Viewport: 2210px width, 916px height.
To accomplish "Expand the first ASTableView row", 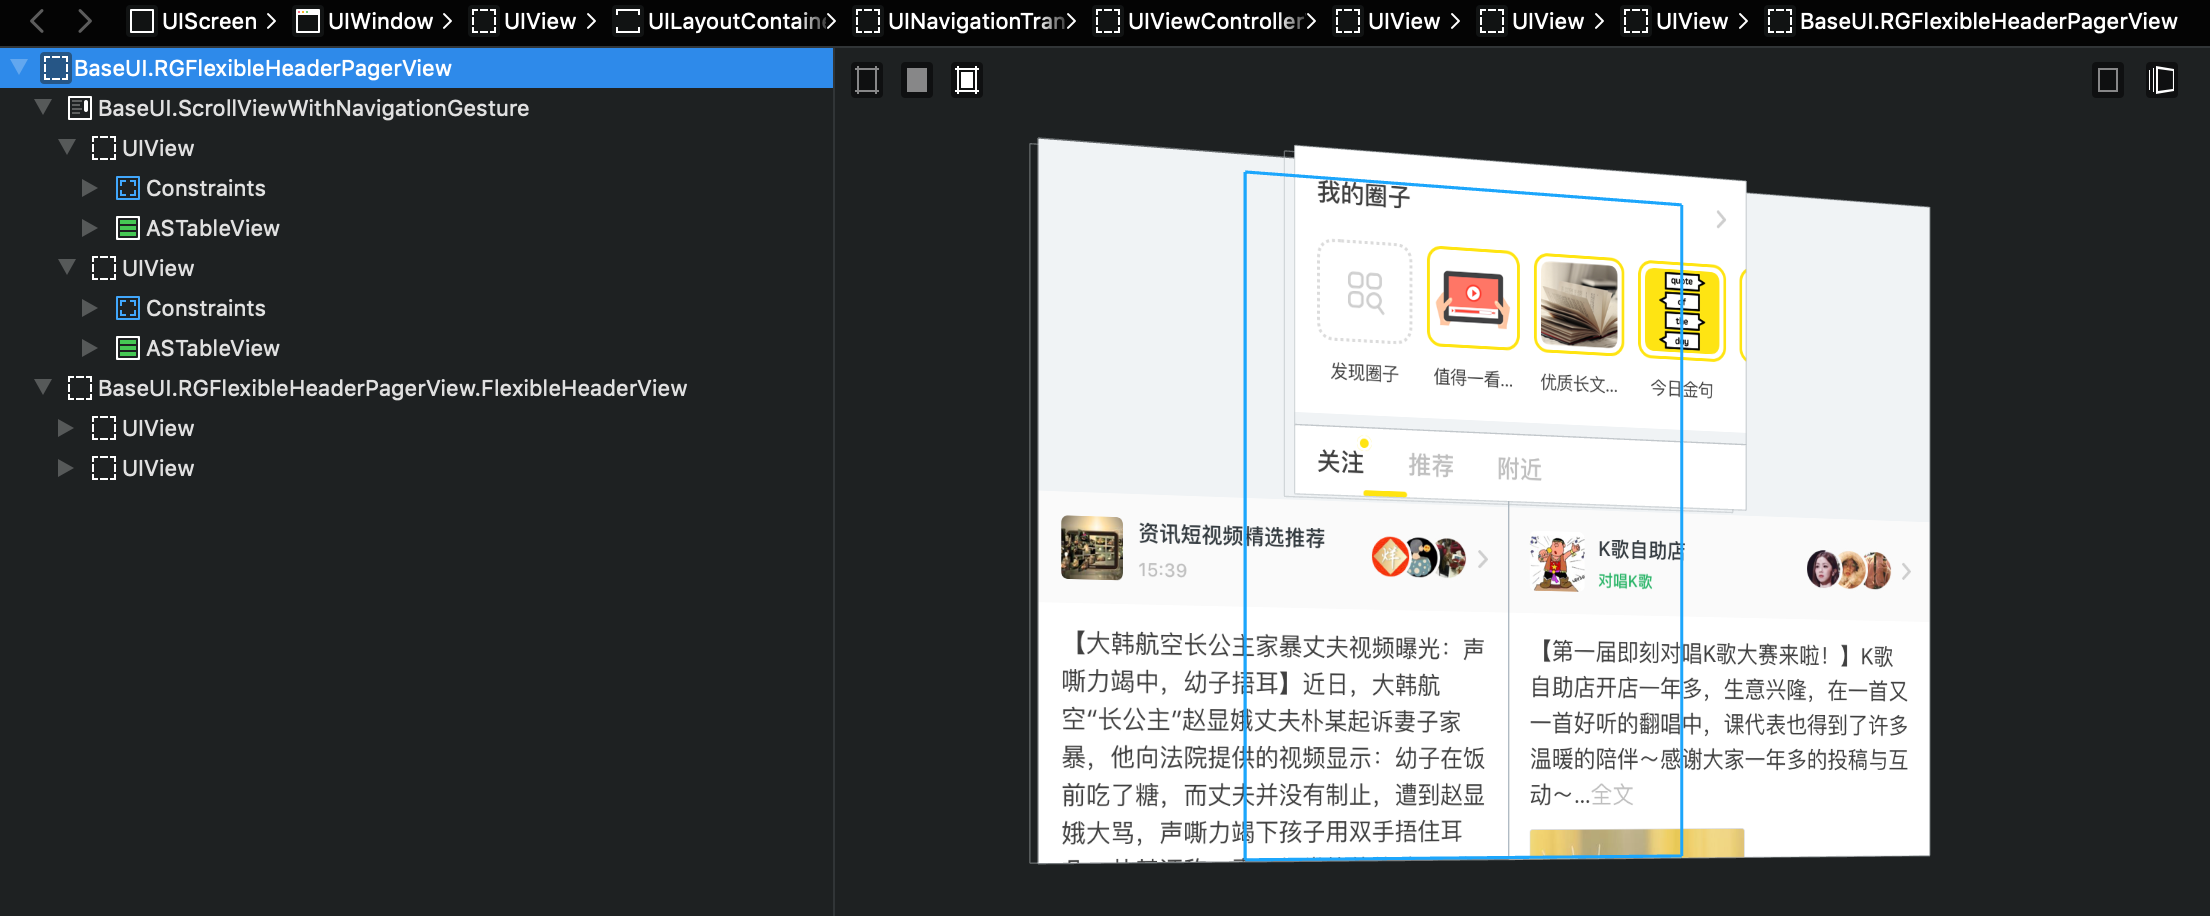I will [90, 227].
